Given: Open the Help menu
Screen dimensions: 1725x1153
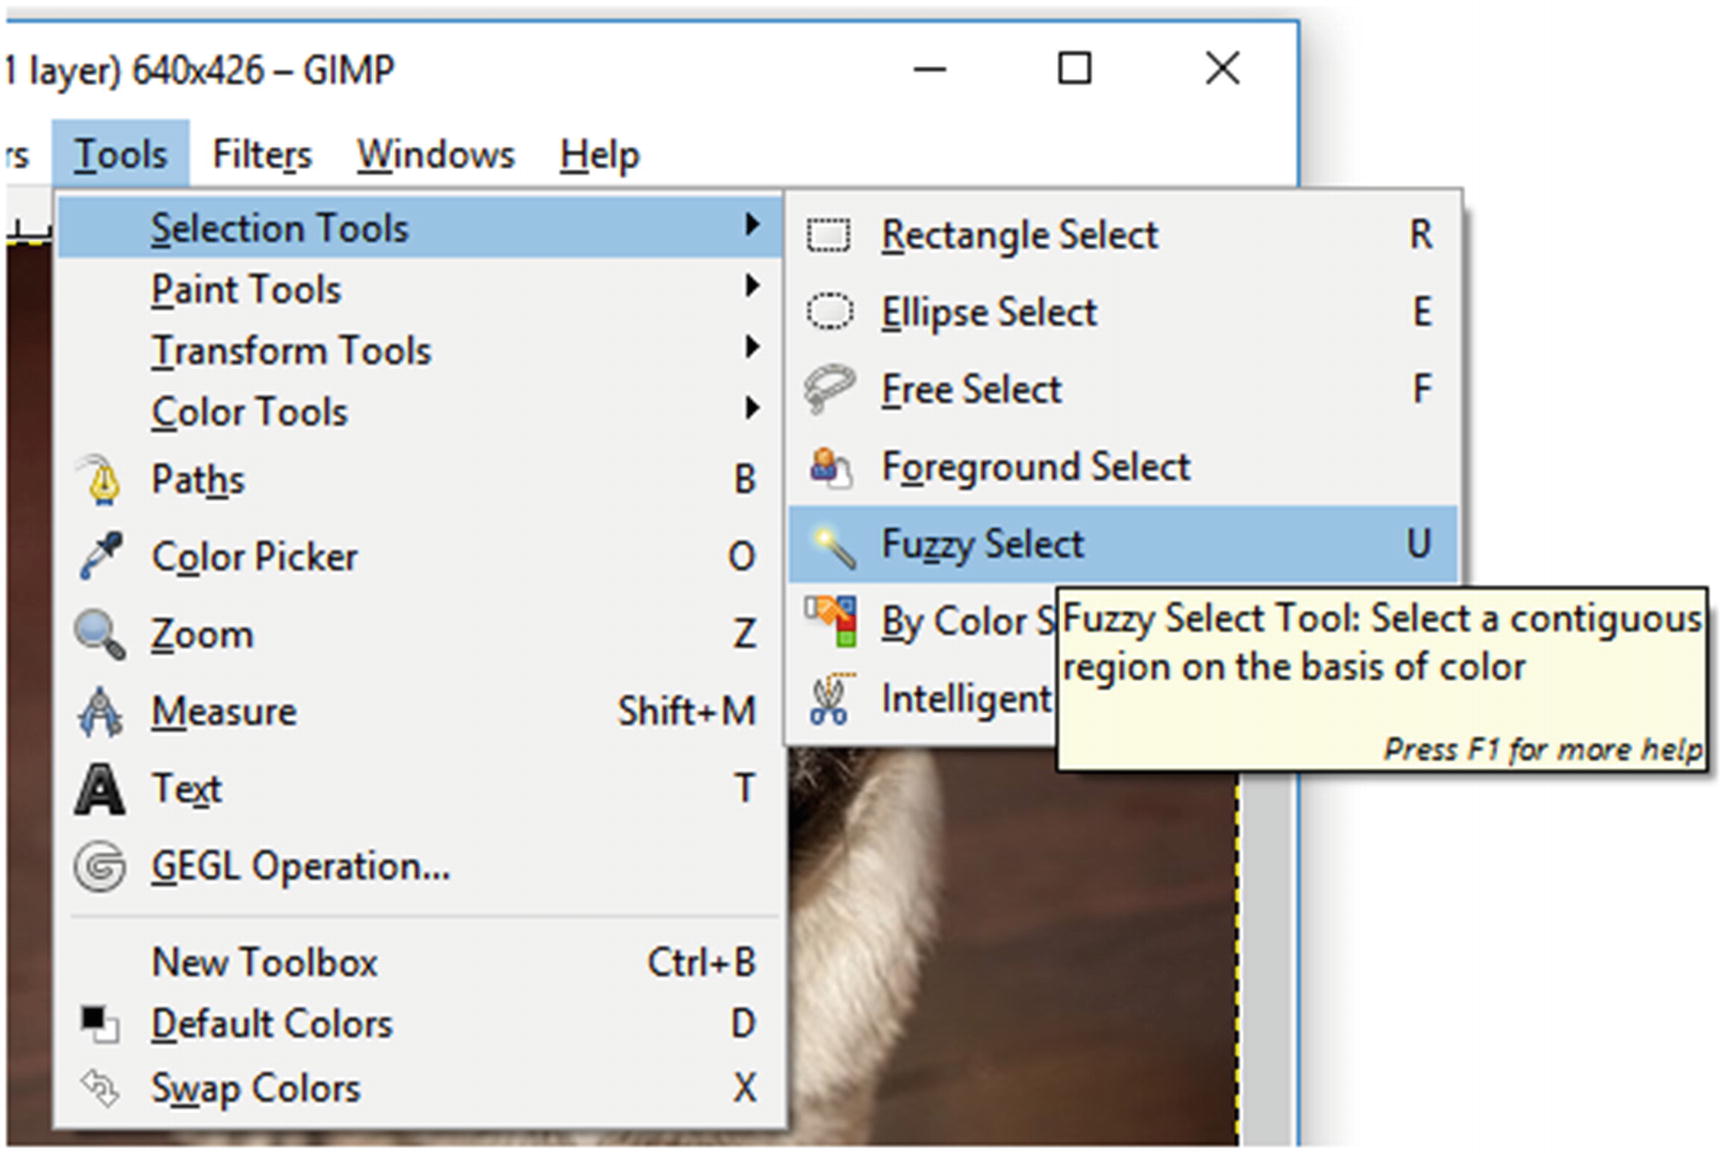Looking at the screenshot, I should (x=599, y=154).
